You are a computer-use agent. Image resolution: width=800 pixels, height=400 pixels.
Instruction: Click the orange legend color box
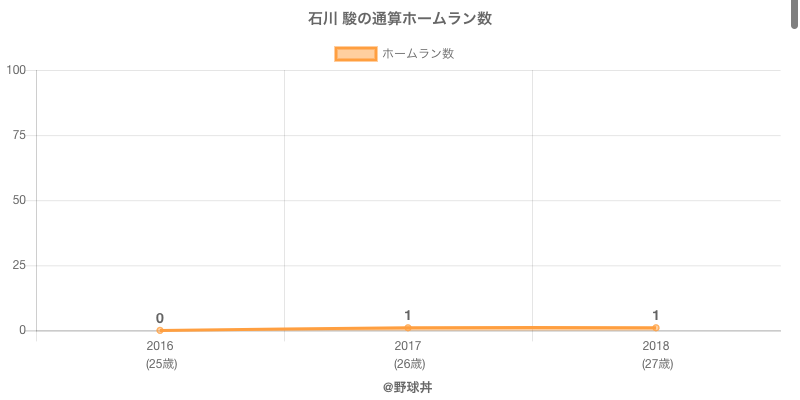point(355,54)
